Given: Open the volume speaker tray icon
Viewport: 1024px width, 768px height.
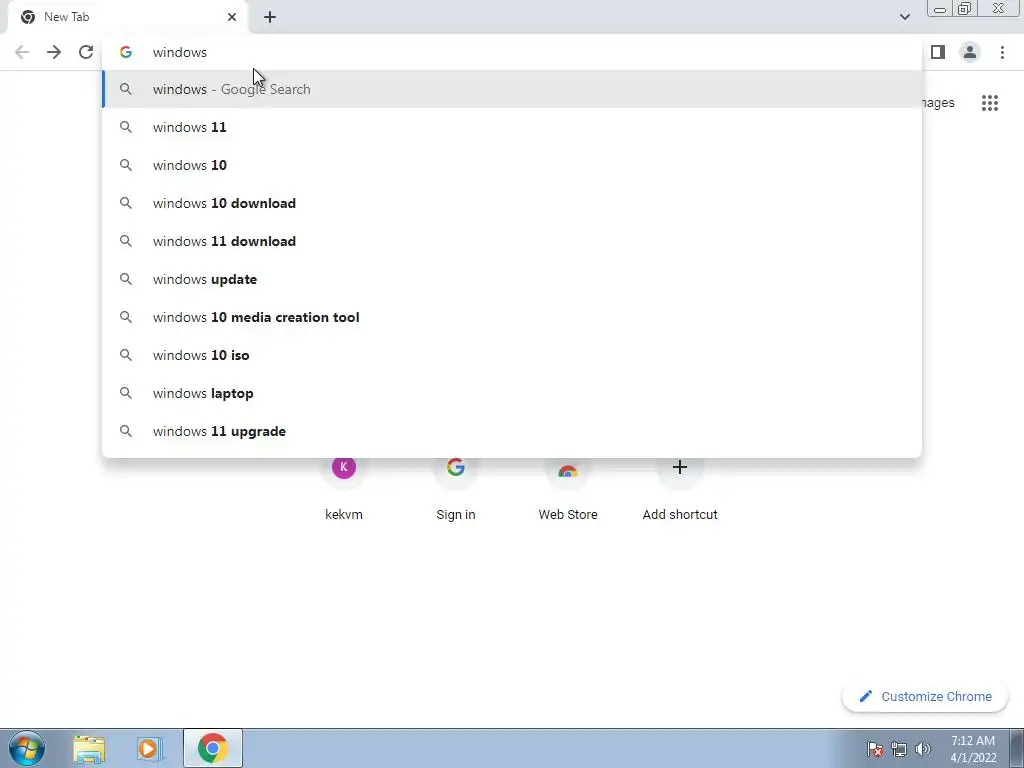Looking at the screenshot, I should pos(923,749).
